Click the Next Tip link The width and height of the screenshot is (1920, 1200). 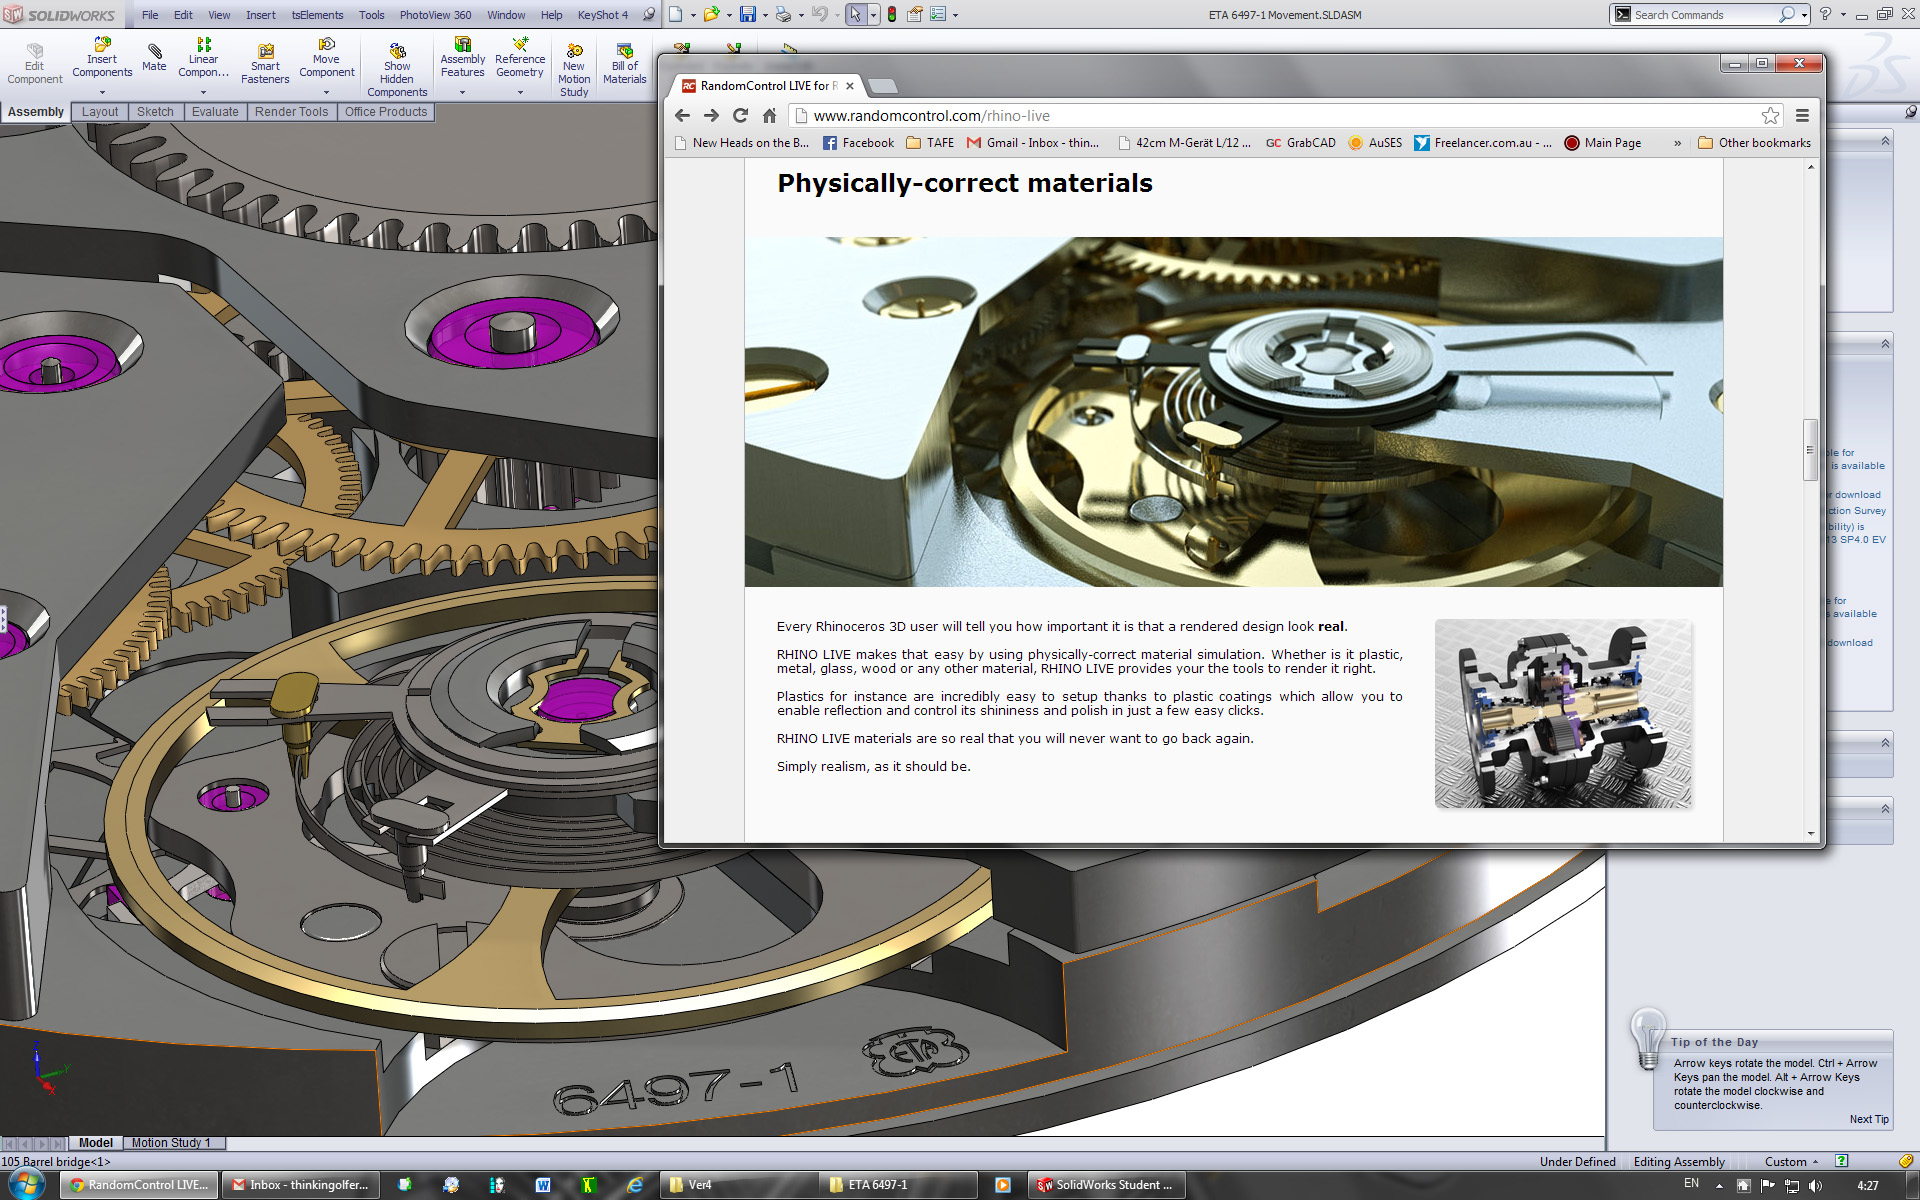(x=1868, y=1119)
